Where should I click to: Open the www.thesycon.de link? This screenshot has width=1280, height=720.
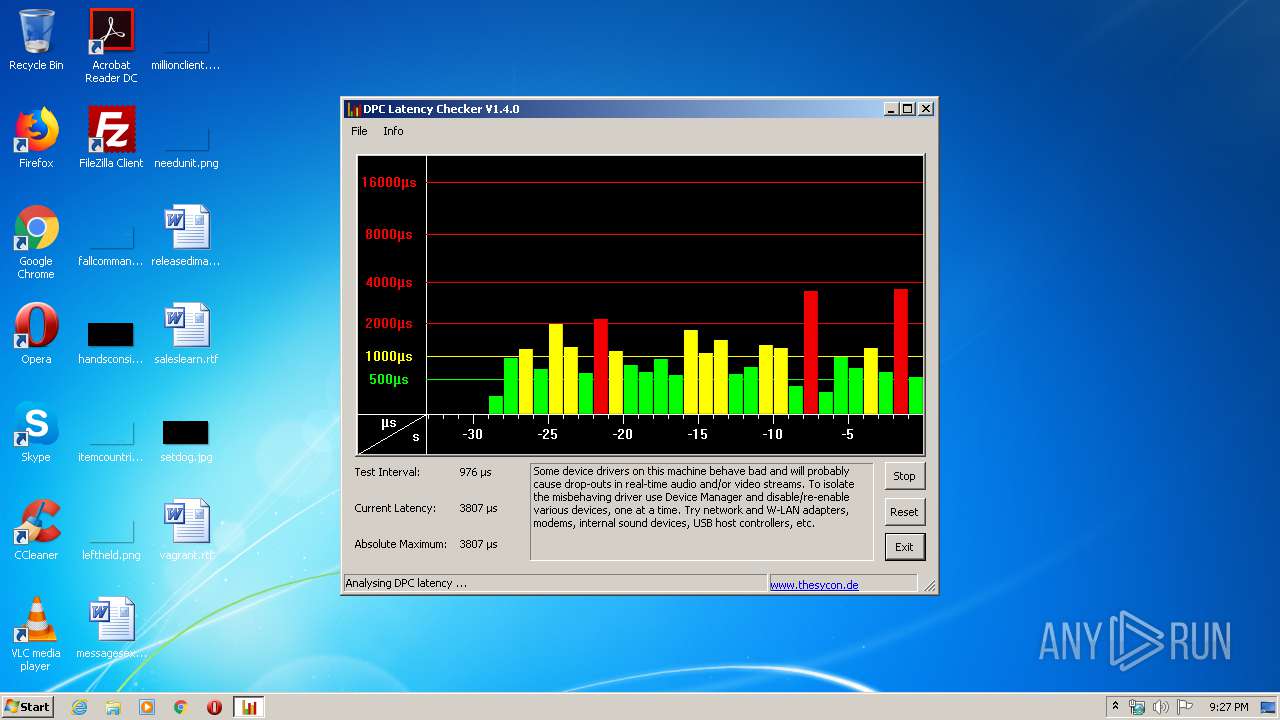(x=814, y=585)
